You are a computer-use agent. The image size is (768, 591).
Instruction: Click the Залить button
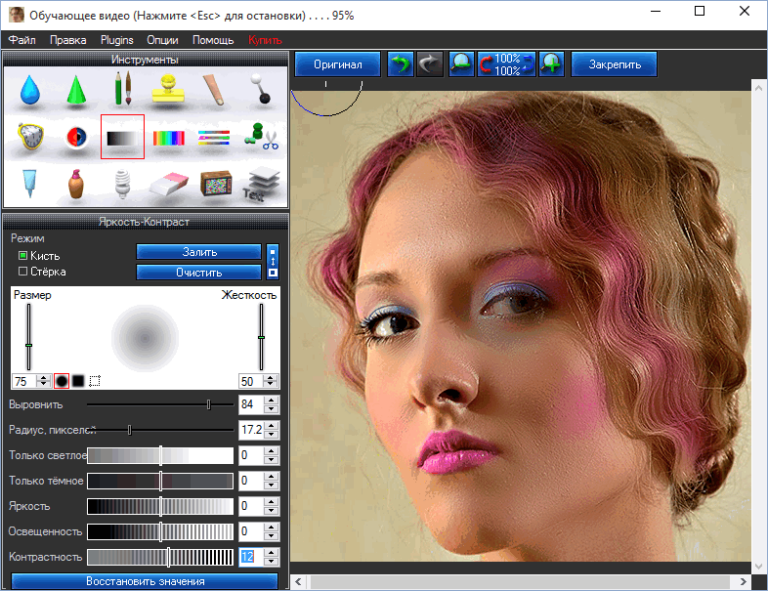pos(198,252)
